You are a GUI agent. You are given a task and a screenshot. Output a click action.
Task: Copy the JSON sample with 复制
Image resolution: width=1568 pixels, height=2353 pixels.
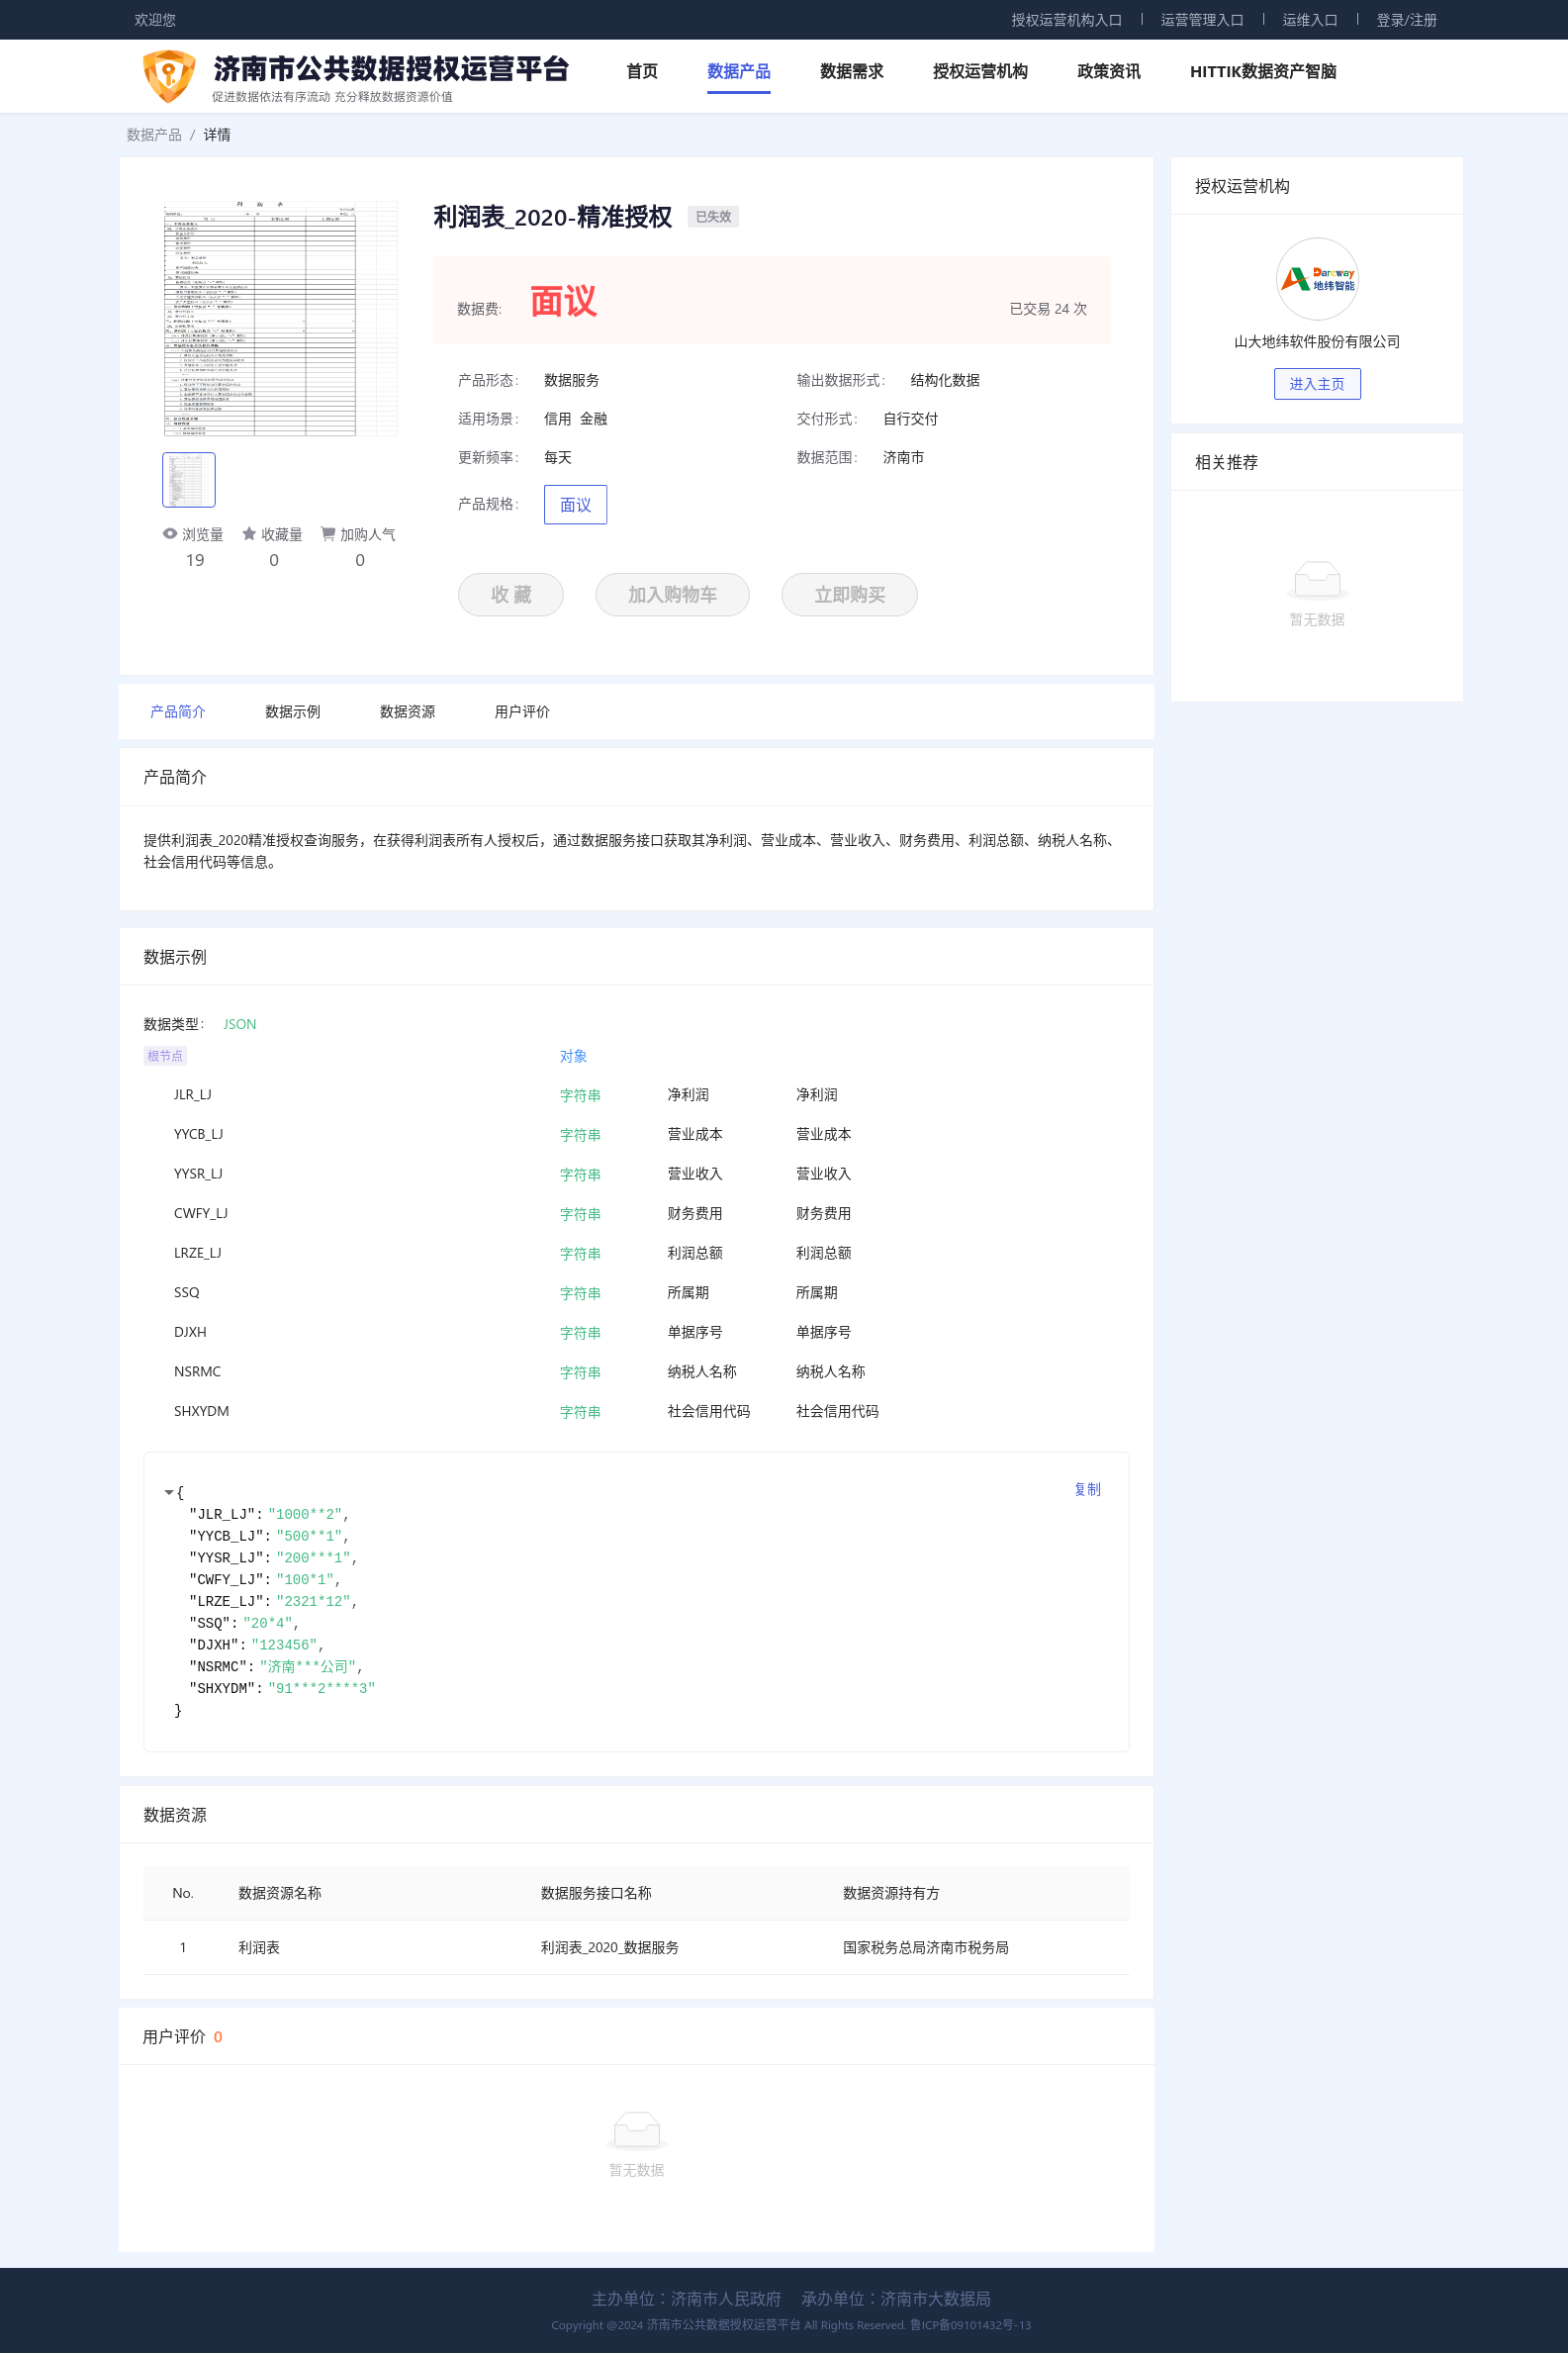point(1086,1489)
